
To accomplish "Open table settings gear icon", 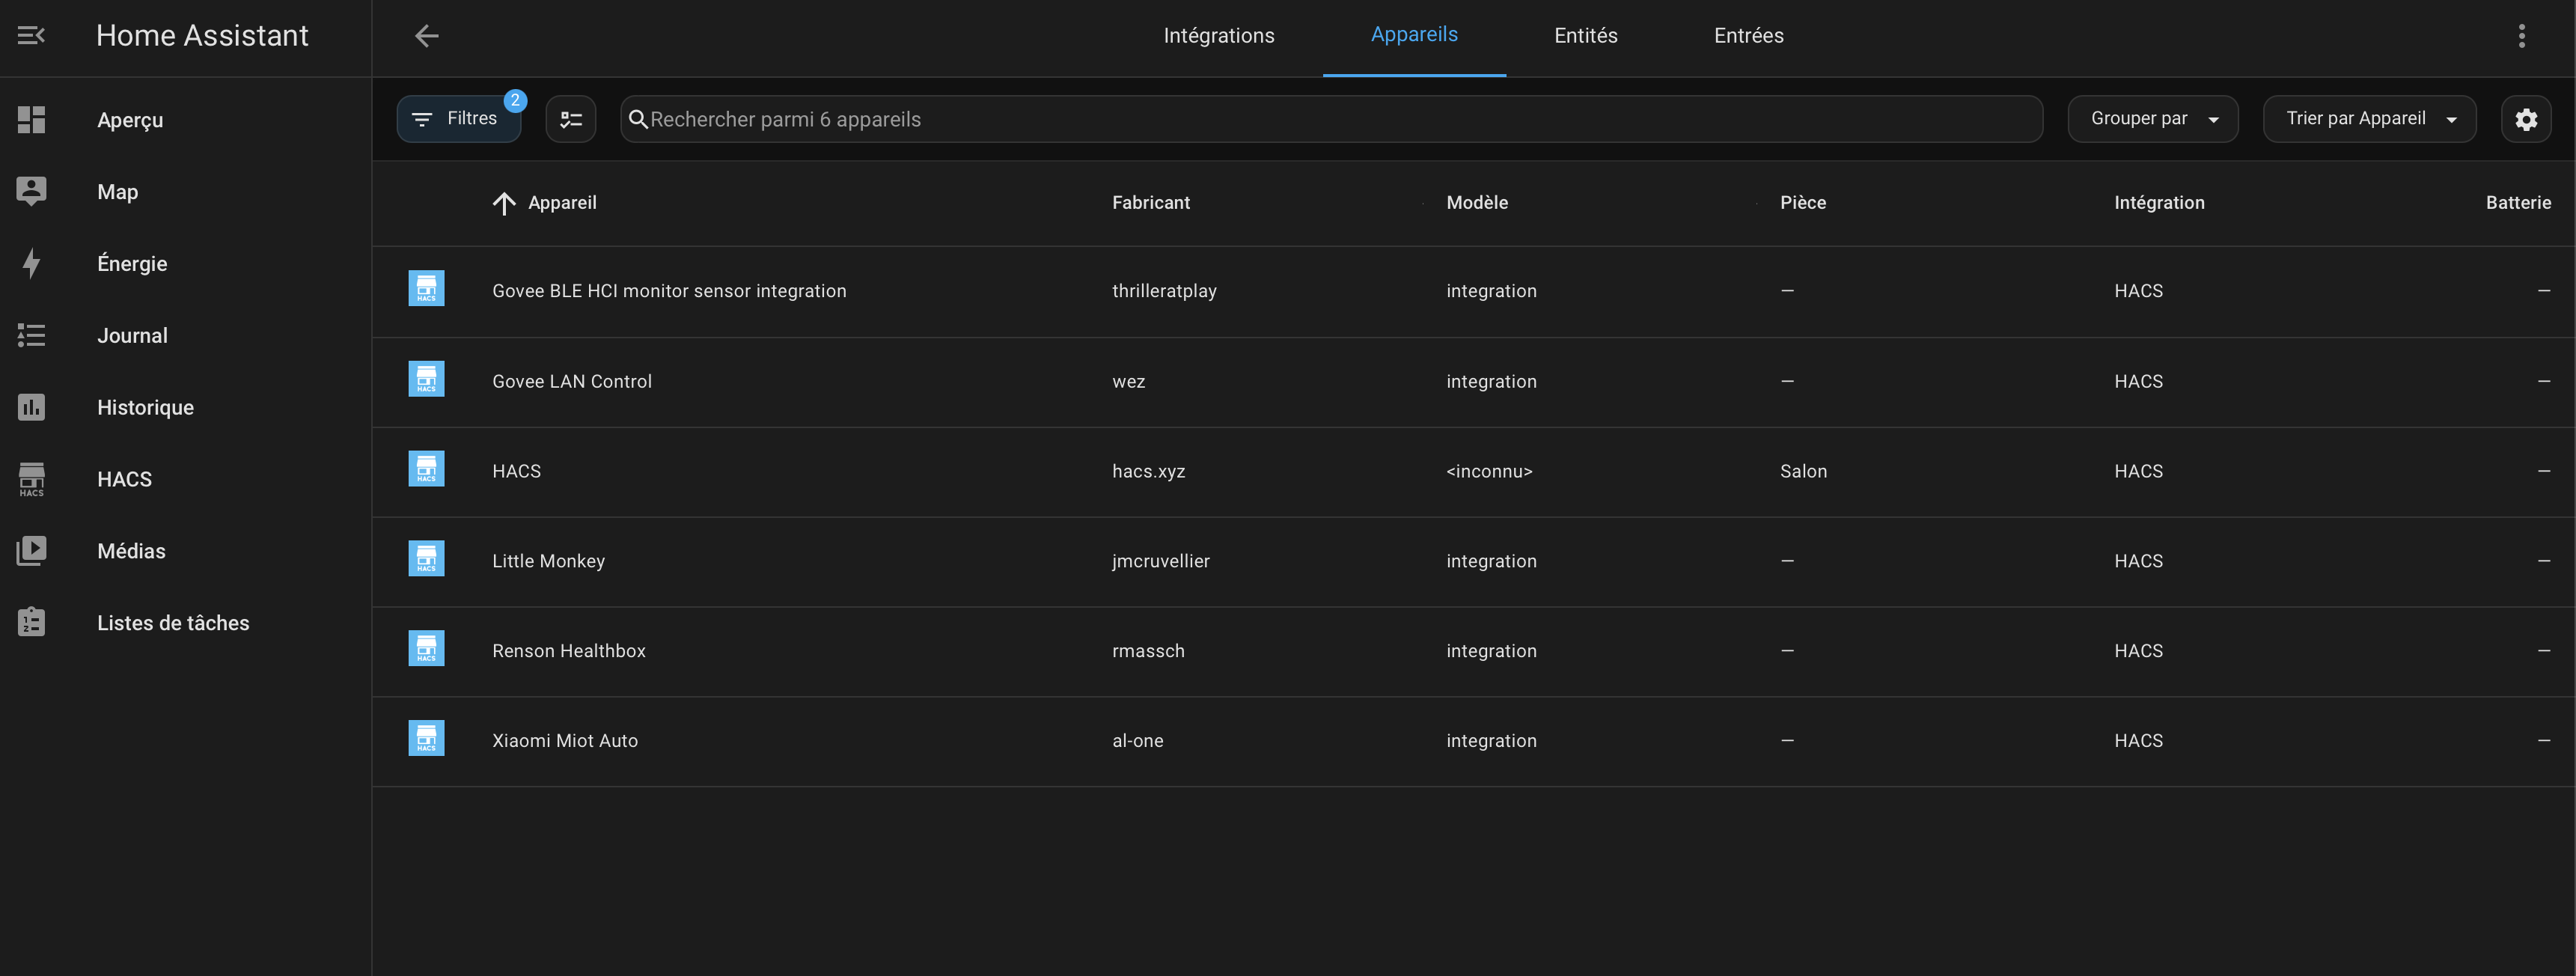I will coord(2526,119).
